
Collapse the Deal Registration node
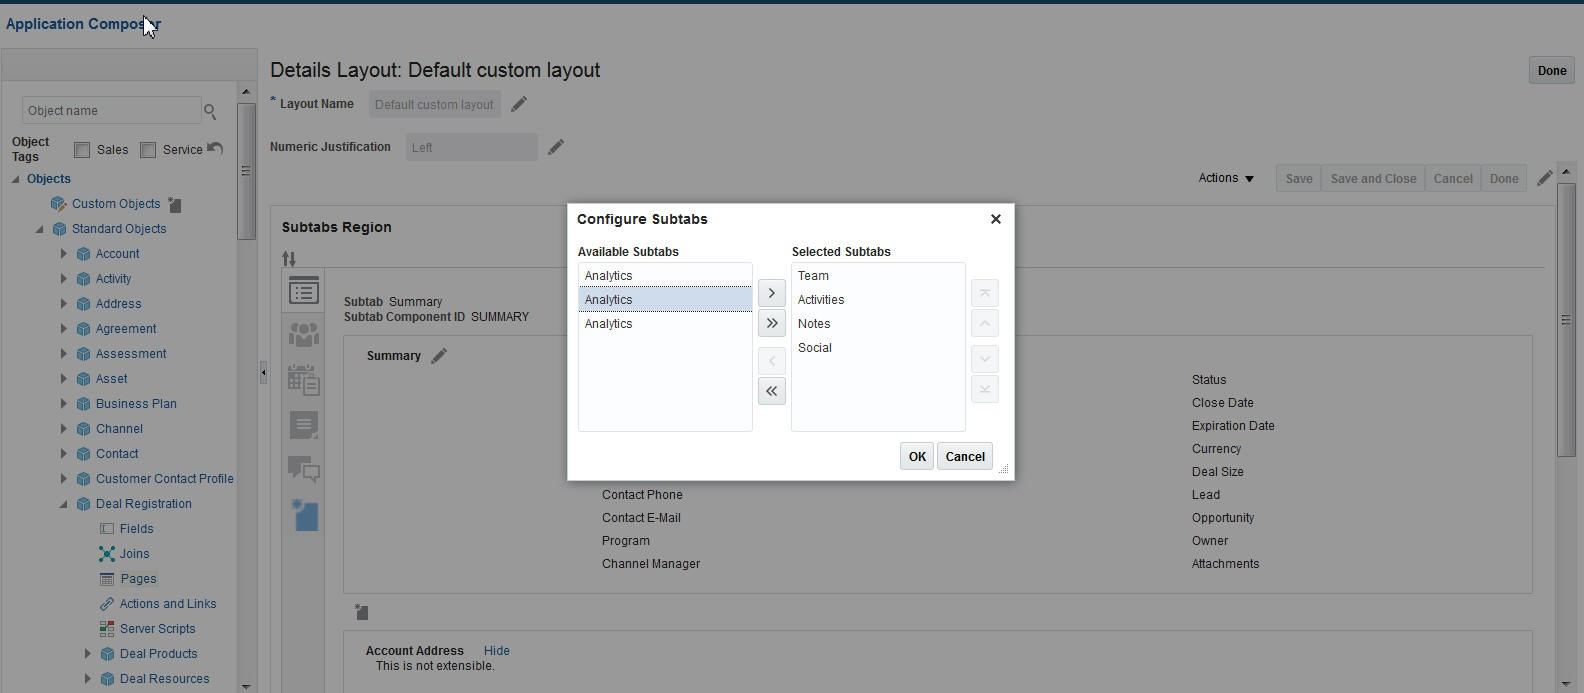pos(63,504)
